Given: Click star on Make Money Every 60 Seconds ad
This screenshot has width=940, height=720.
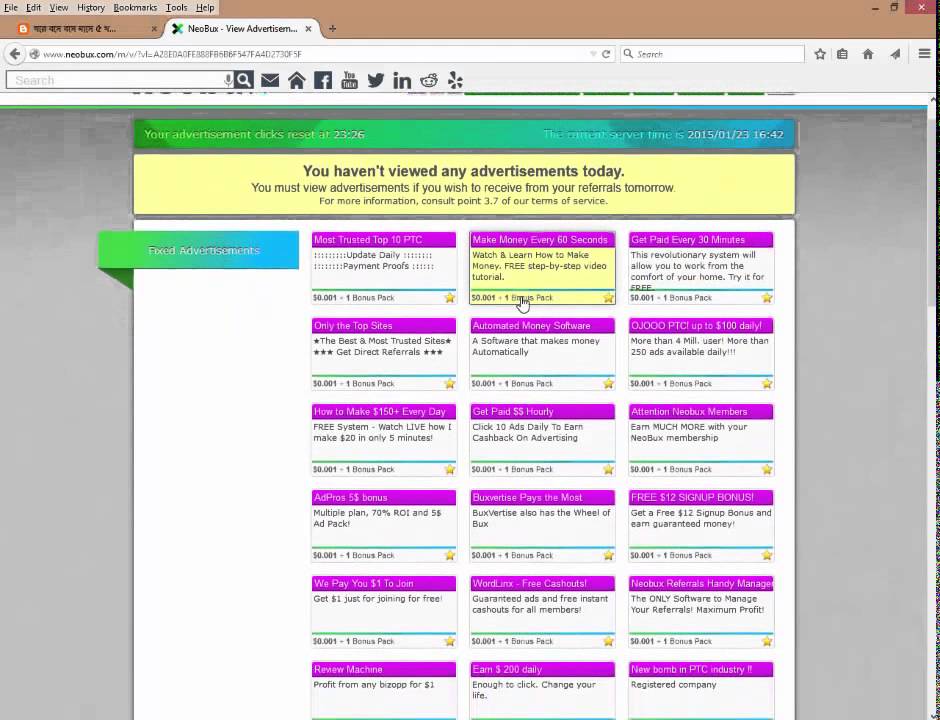Looking at the screenshot, I should point(608,297).
